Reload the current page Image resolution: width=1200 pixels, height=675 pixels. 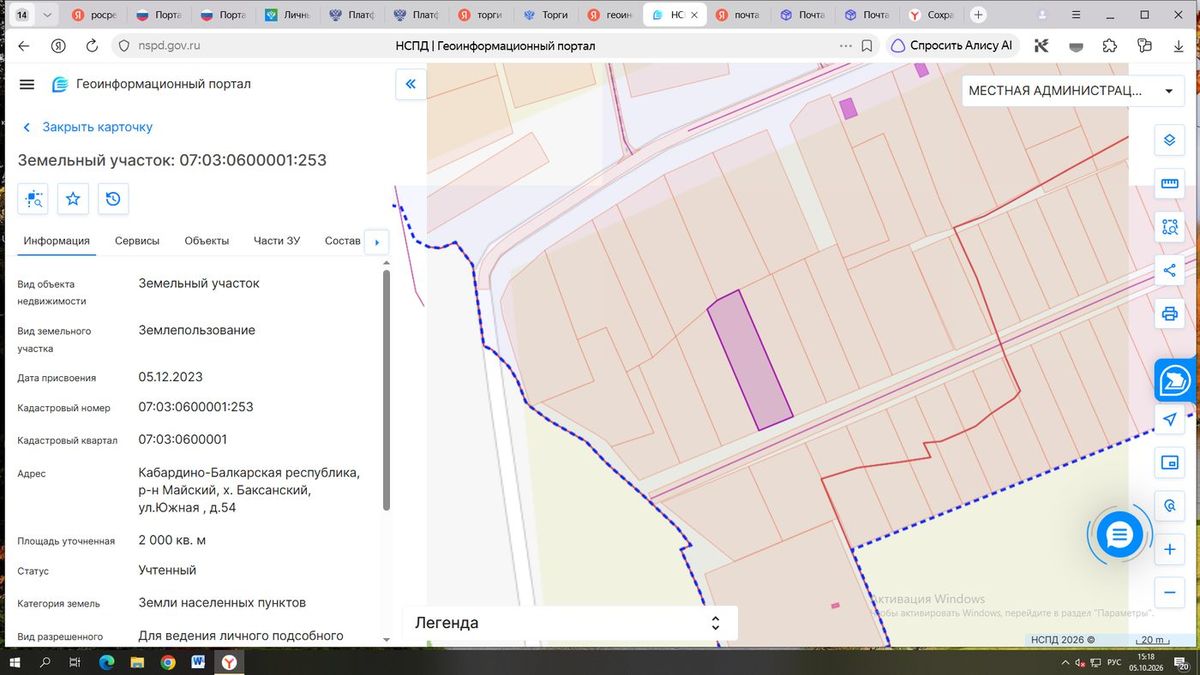coord(92,46)
